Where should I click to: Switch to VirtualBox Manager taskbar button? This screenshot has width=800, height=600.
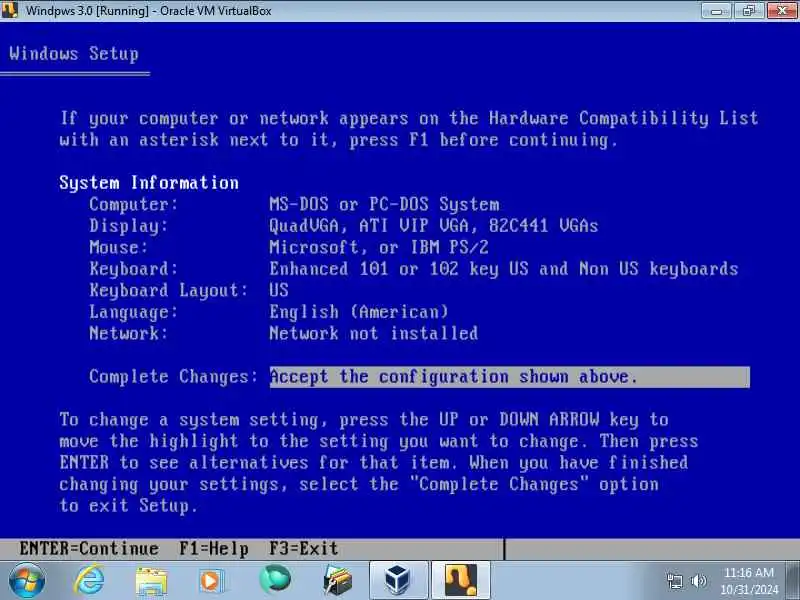tap(398, 581)
